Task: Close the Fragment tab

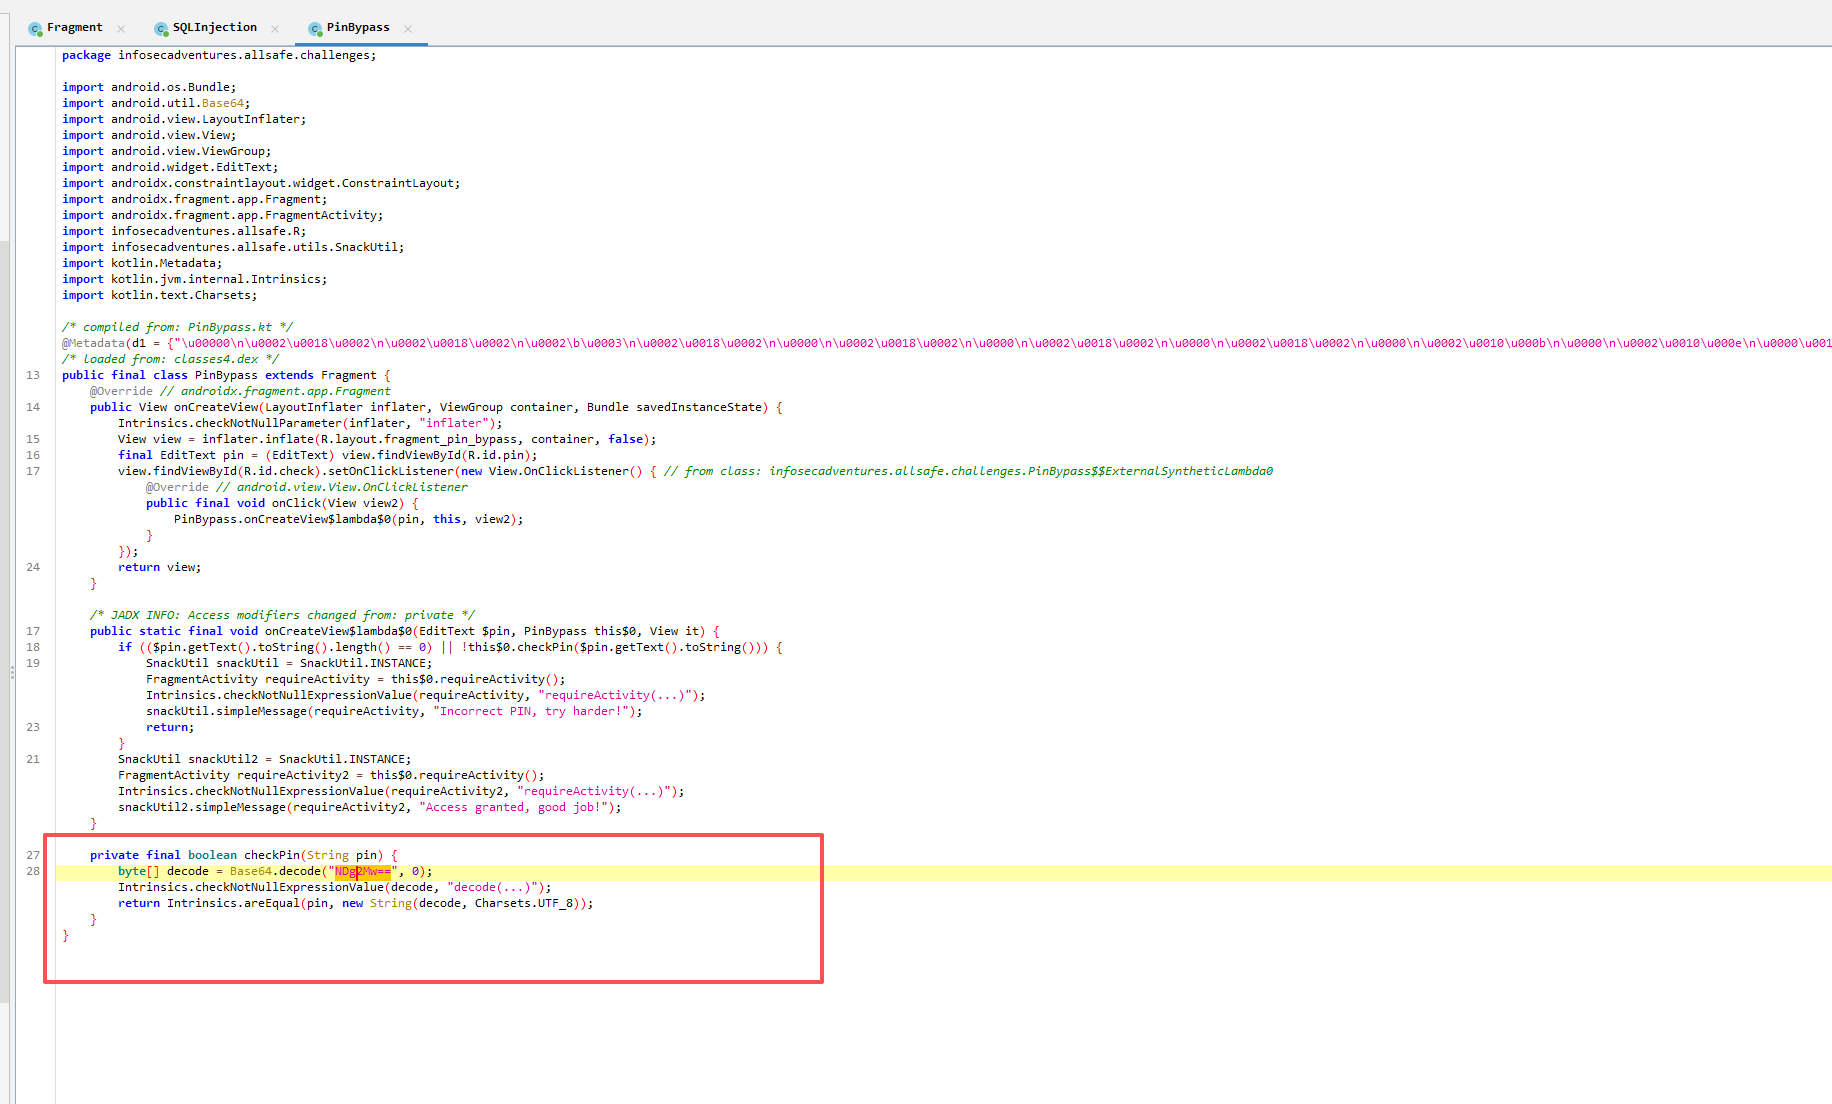Action: click(x=121, y=29)
